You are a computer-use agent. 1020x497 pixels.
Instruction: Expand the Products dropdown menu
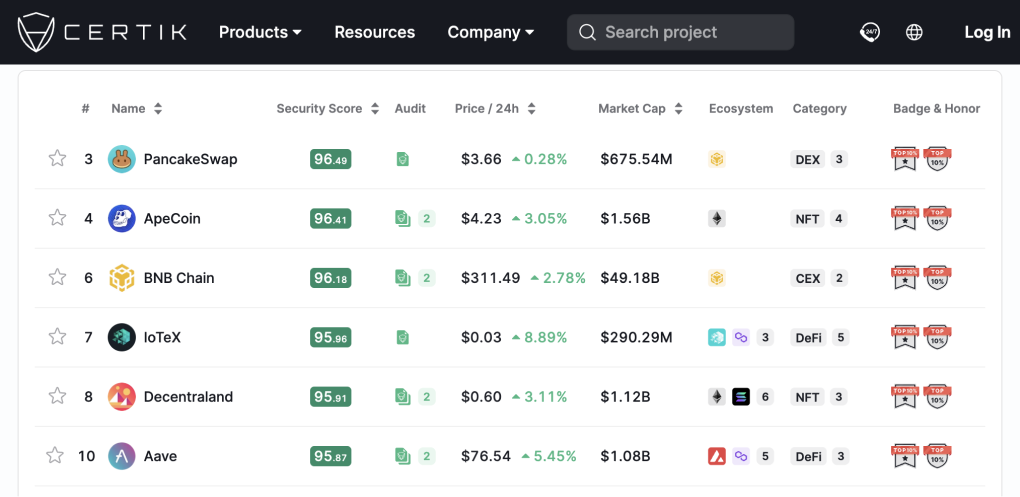click(x=260, y=32)
